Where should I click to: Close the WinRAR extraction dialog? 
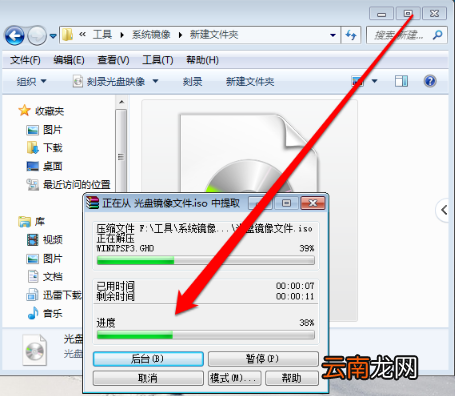pos(313,203)
